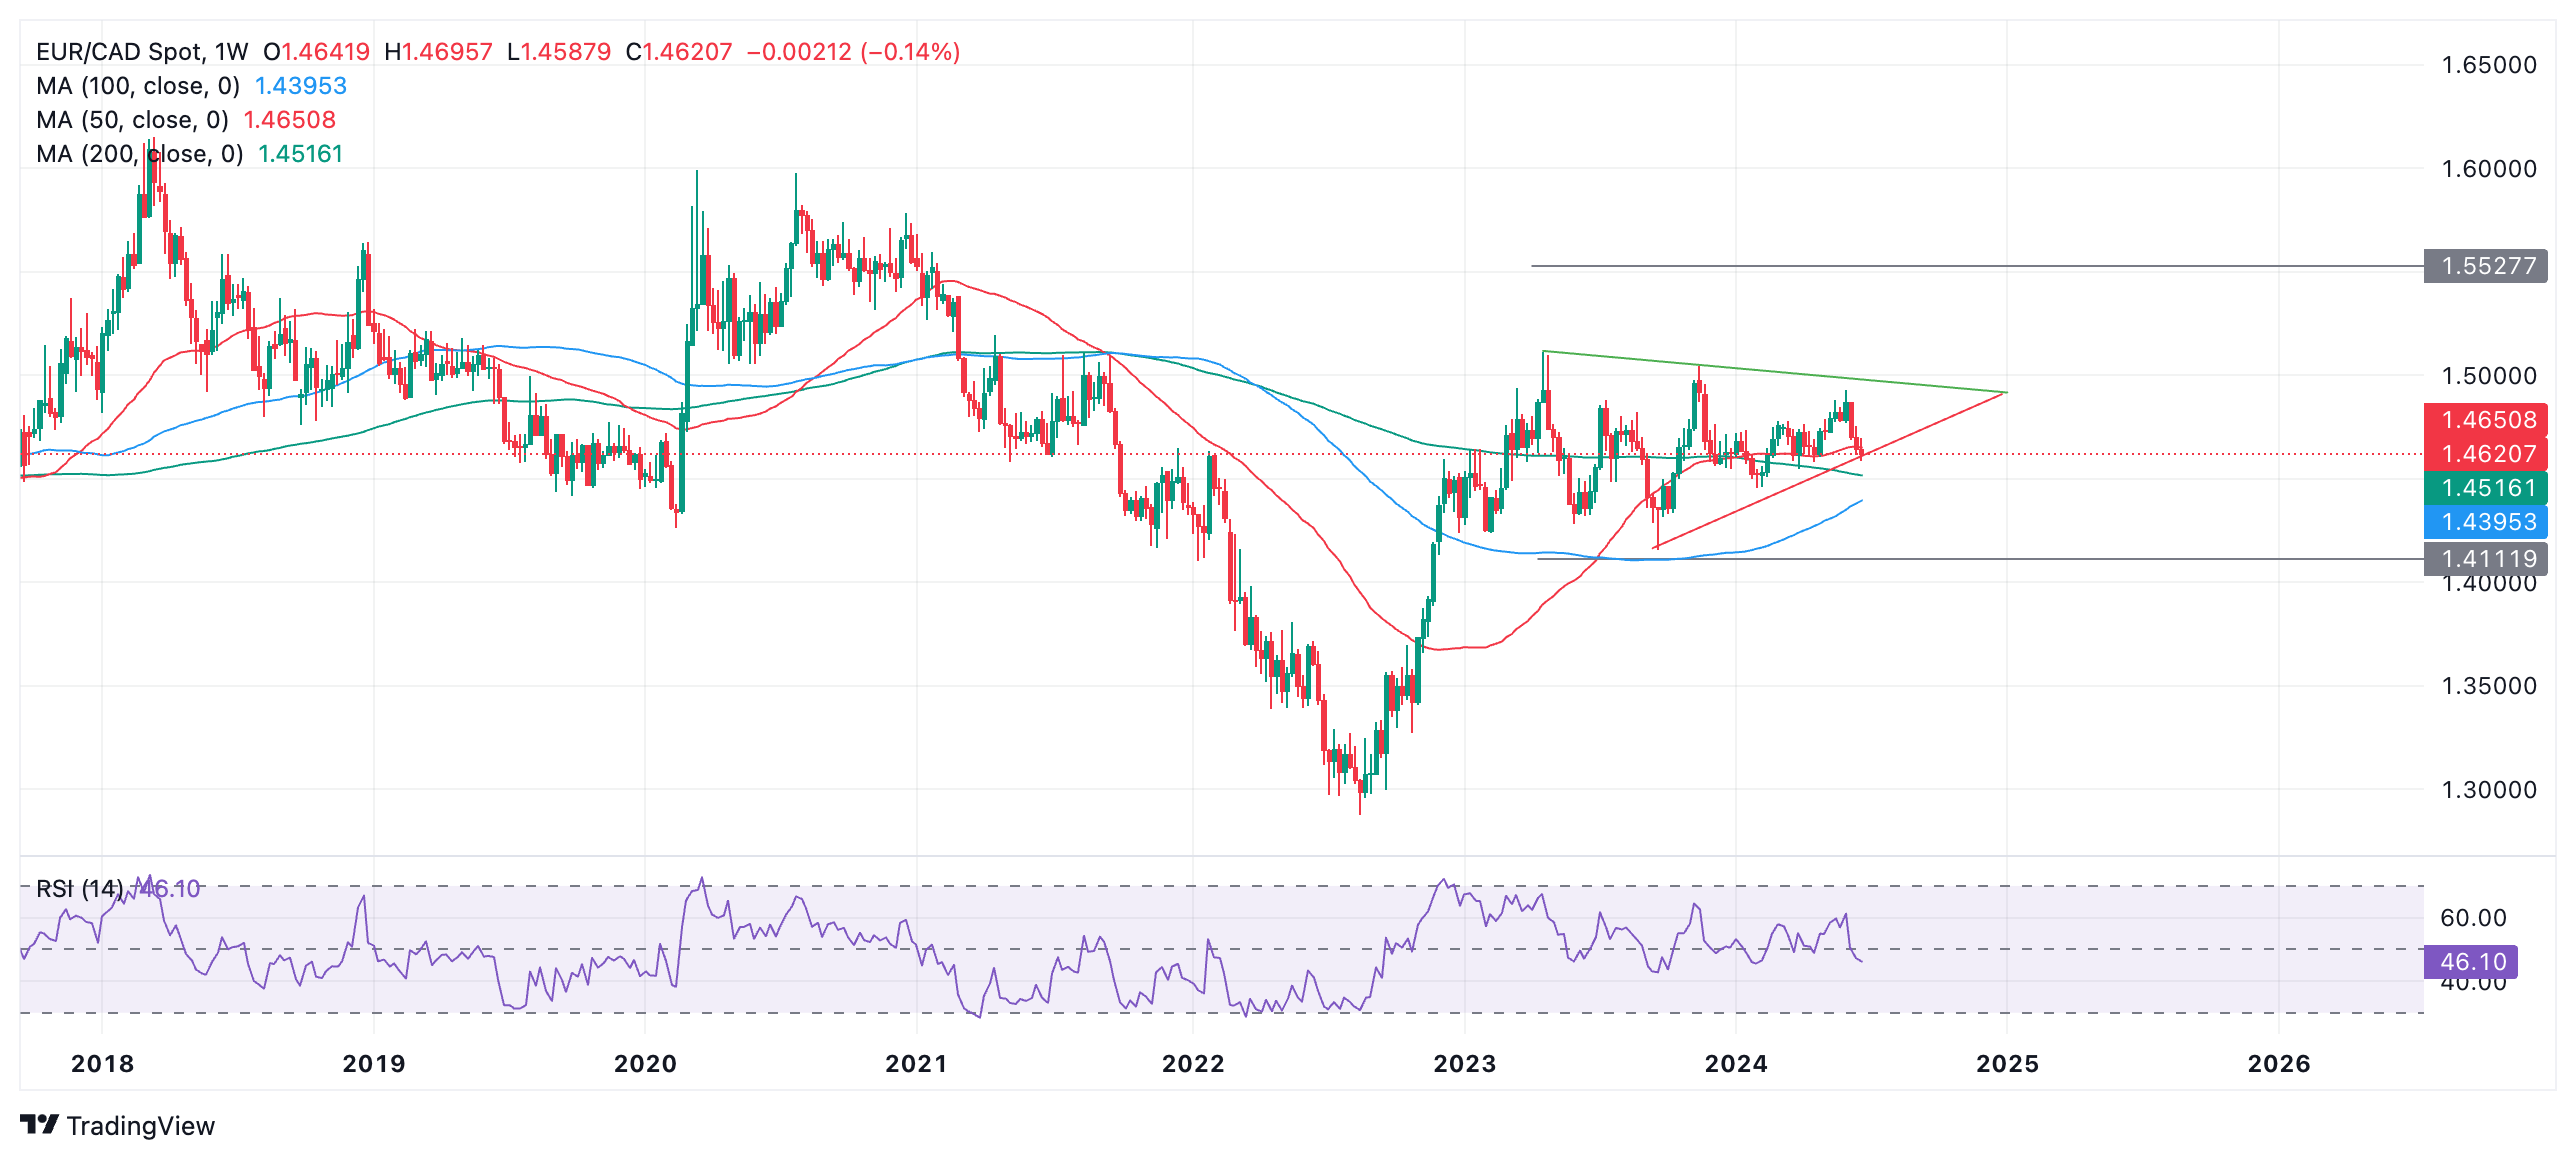Click the 2020 label on time axis
Screen dimensions: 2576x1160
[645, 1064]
